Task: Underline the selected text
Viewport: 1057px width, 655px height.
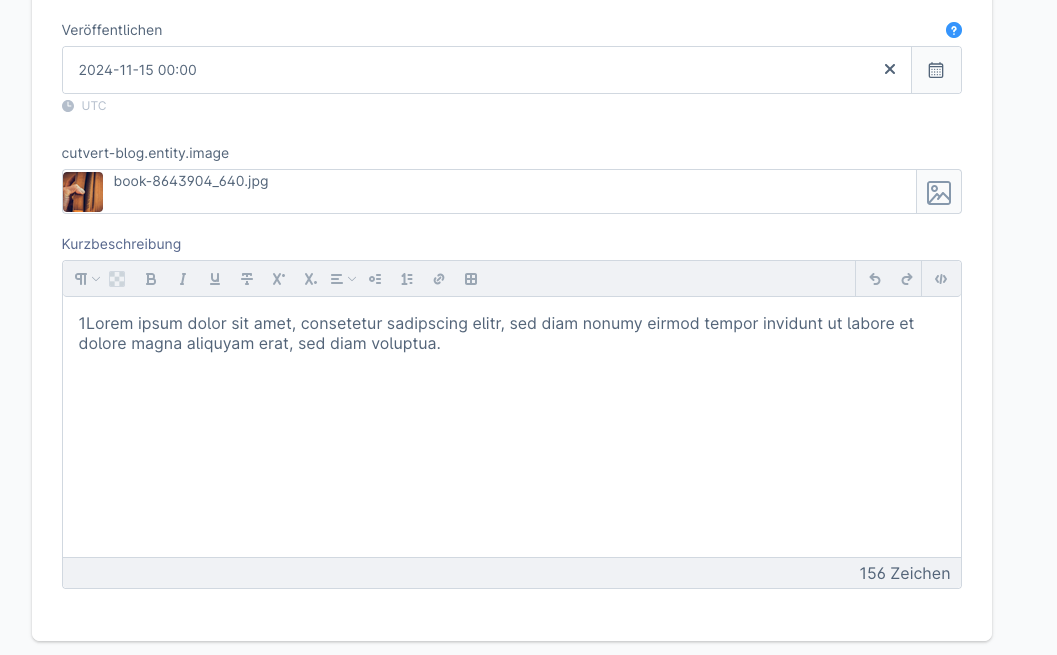Action: coord(215,279)
